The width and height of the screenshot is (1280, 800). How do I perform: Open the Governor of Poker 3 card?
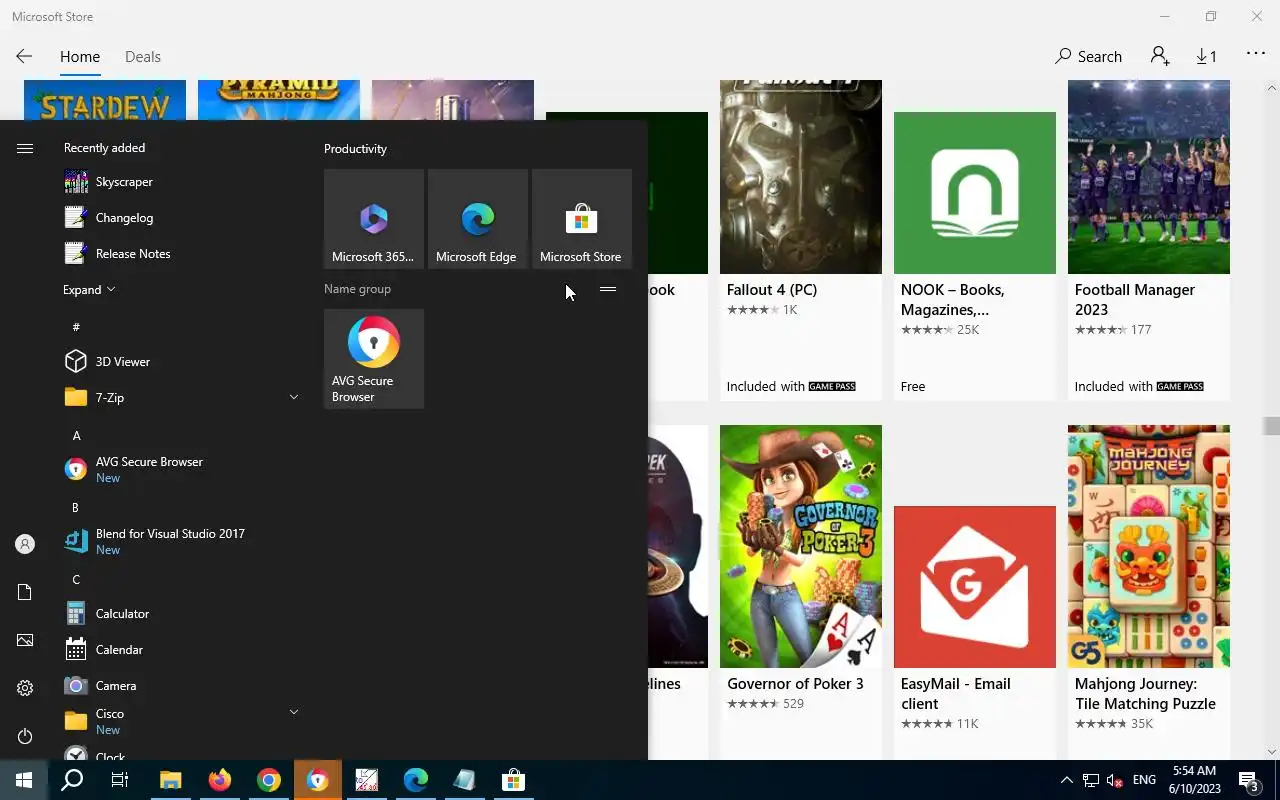coord(801,590)
